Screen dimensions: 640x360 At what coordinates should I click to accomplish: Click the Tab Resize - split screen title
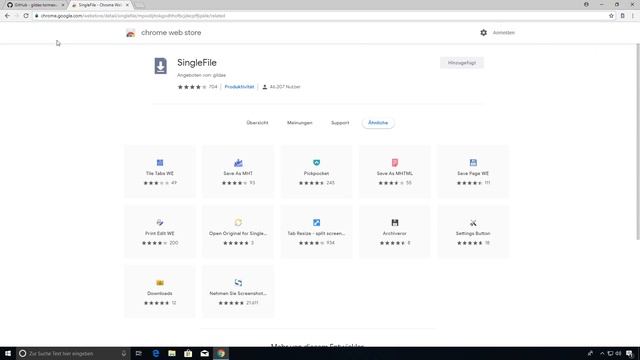(x=316, y=233)
